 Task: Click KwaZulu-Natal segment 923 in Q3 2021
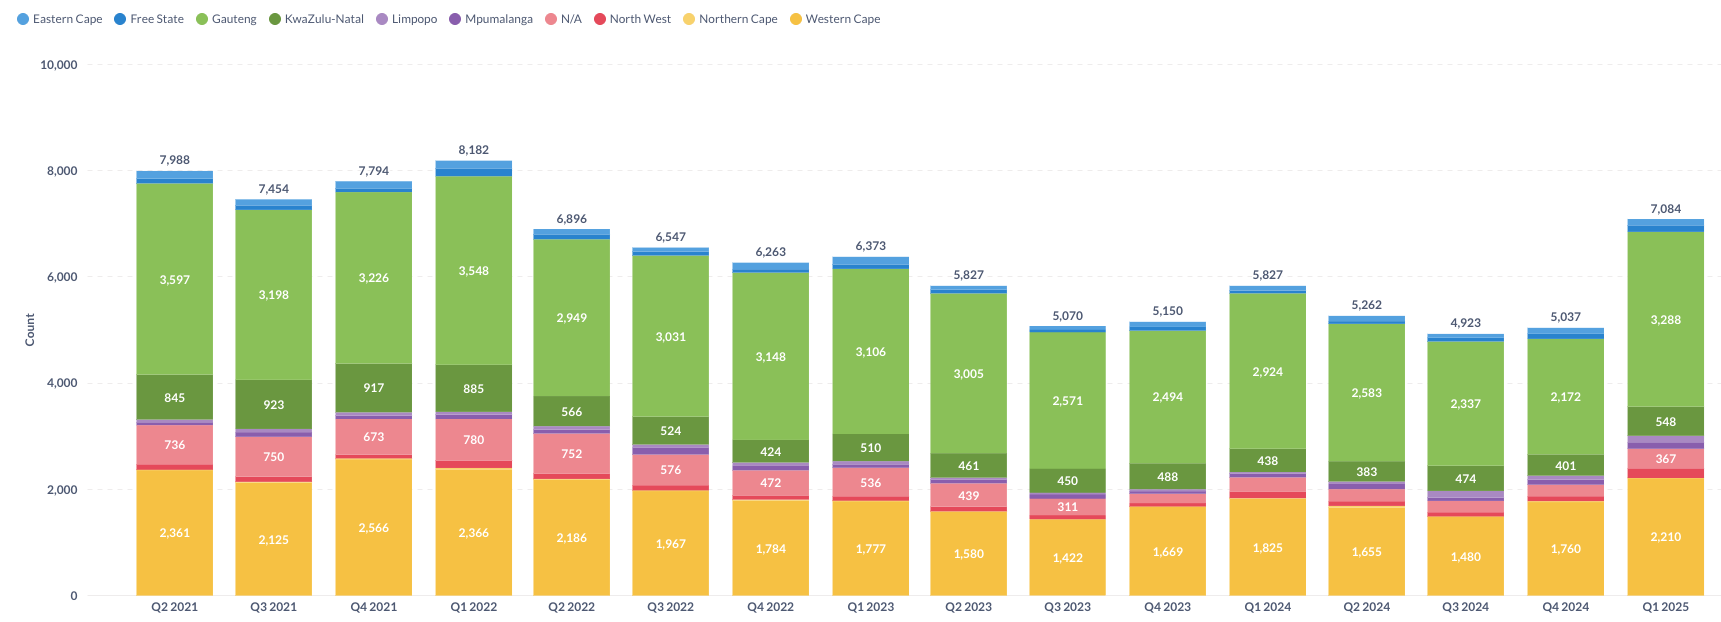pos(273,404)
